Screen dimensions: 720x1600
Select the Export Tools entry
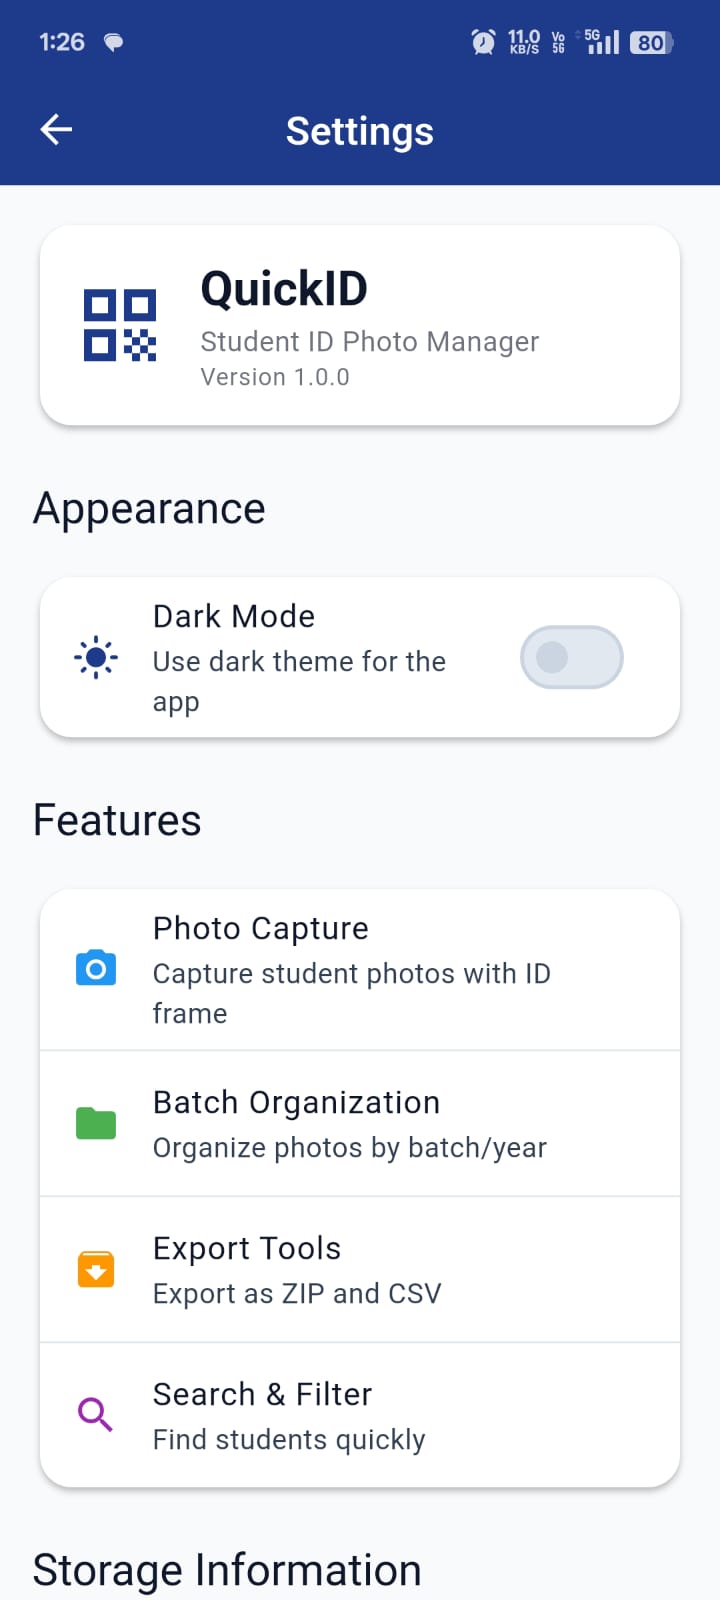360,1269
